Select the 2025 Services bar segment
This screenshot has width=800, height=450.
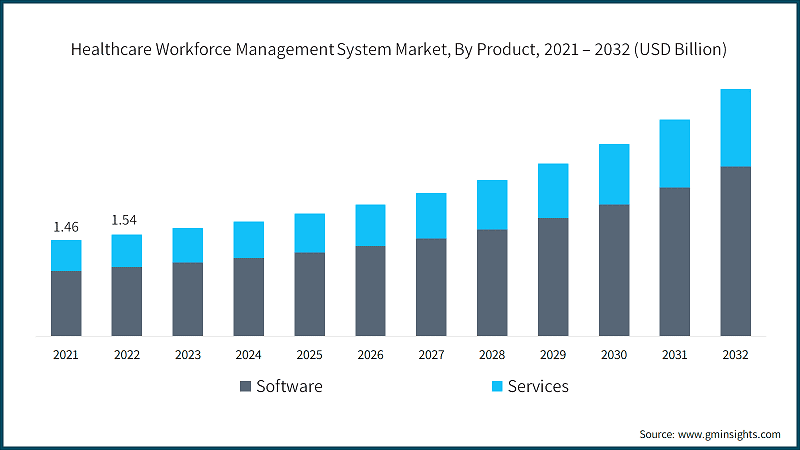309,233
